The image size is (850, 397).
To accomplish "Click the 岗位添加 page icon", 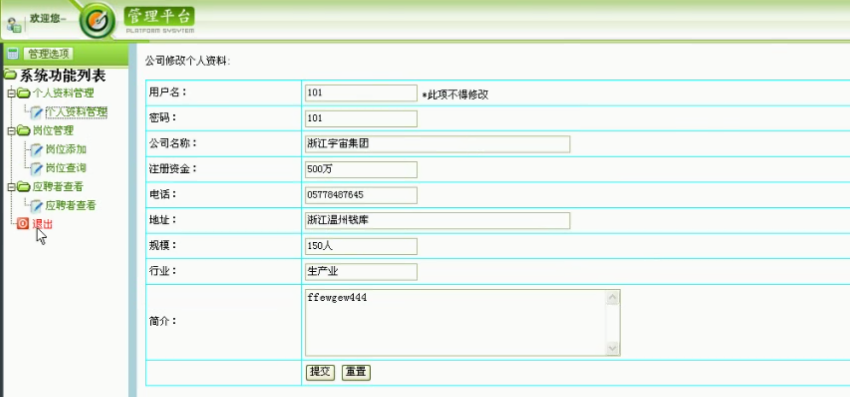I will (x=36, y=149).
